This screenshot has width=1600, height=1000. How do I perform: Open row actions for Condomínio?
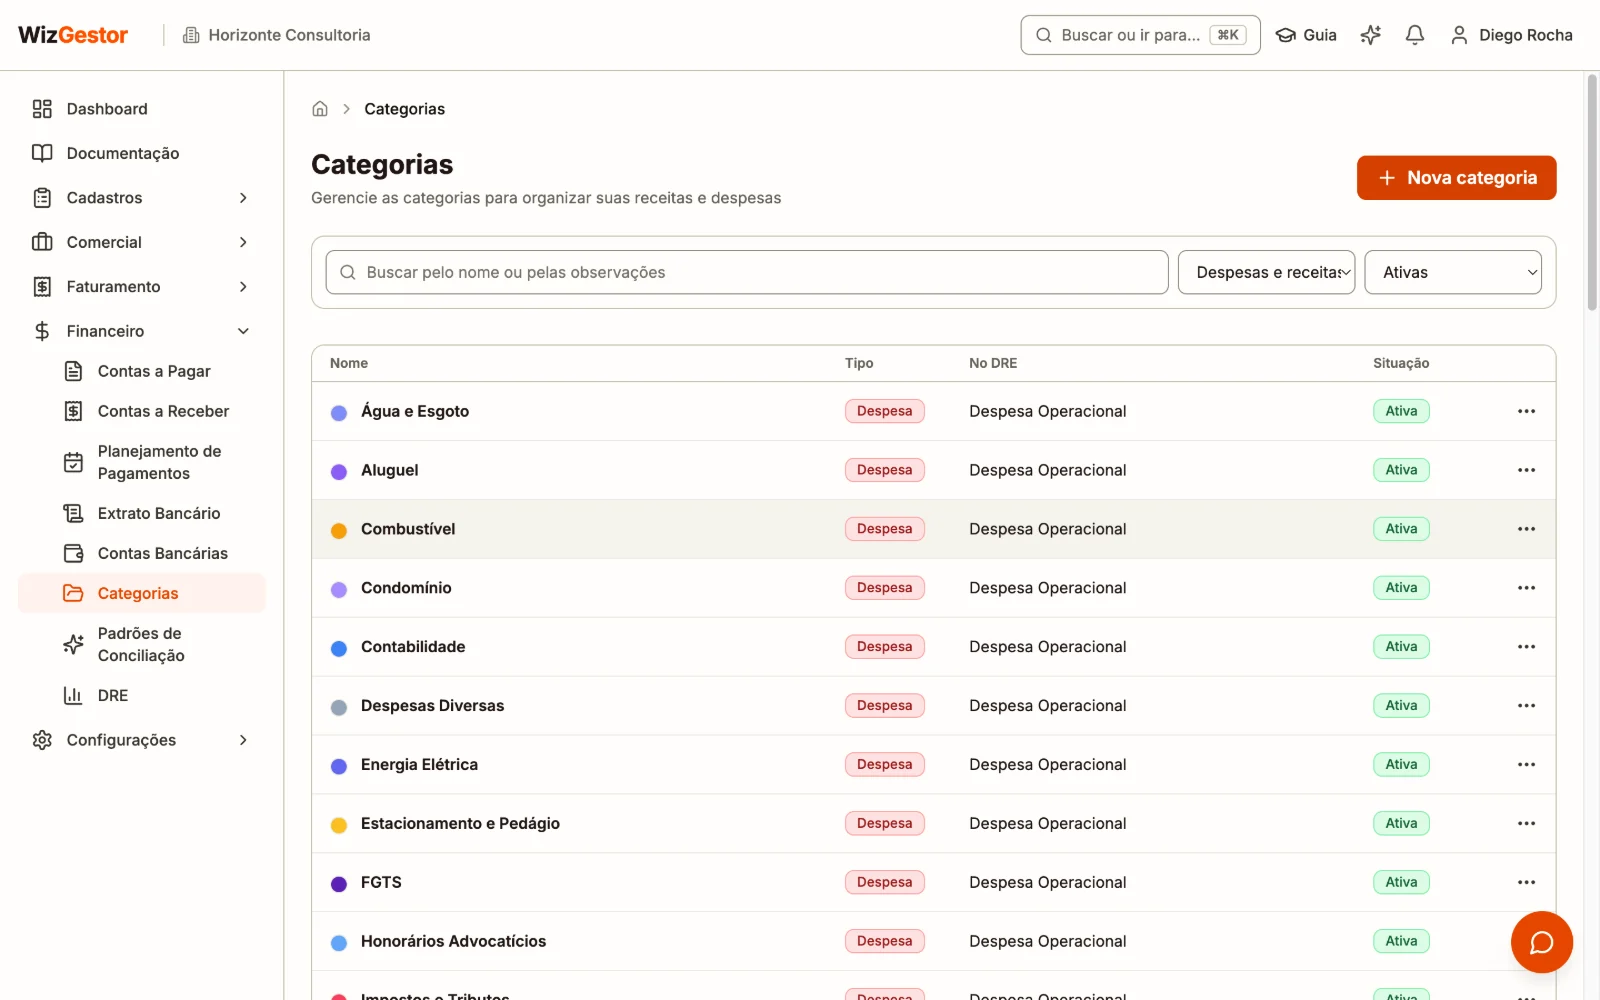point(1526,588)
